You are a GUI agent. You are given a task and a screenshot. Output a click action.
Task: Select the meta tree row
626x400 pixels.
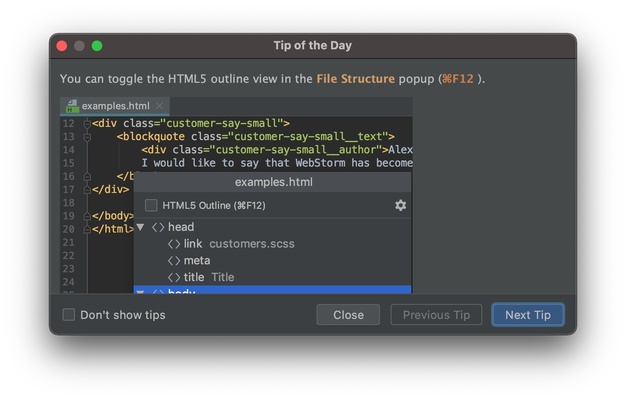click(272, 261)
